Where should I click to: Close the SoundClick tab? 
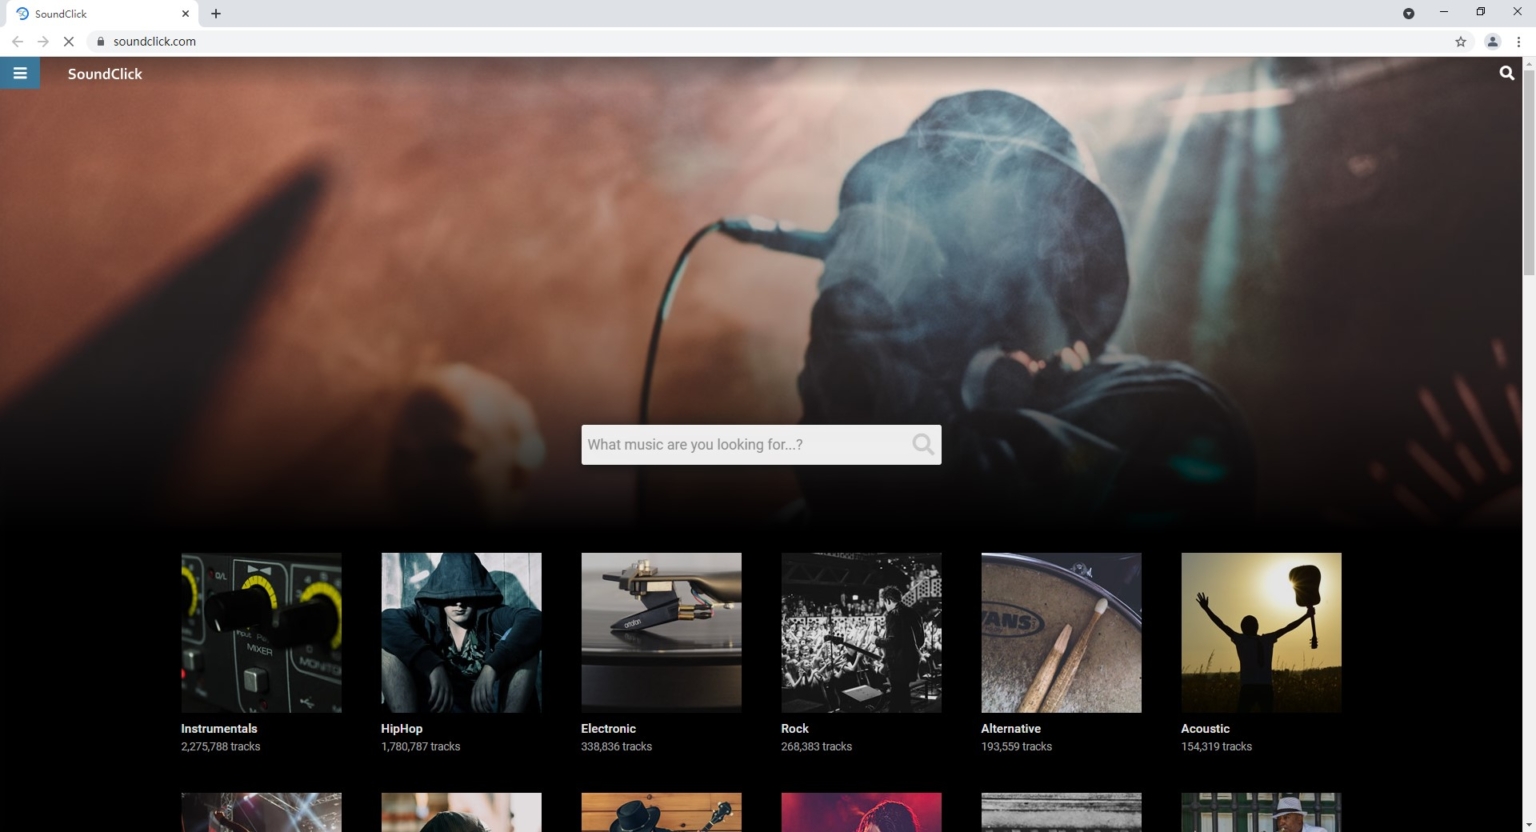pos(185,13)
